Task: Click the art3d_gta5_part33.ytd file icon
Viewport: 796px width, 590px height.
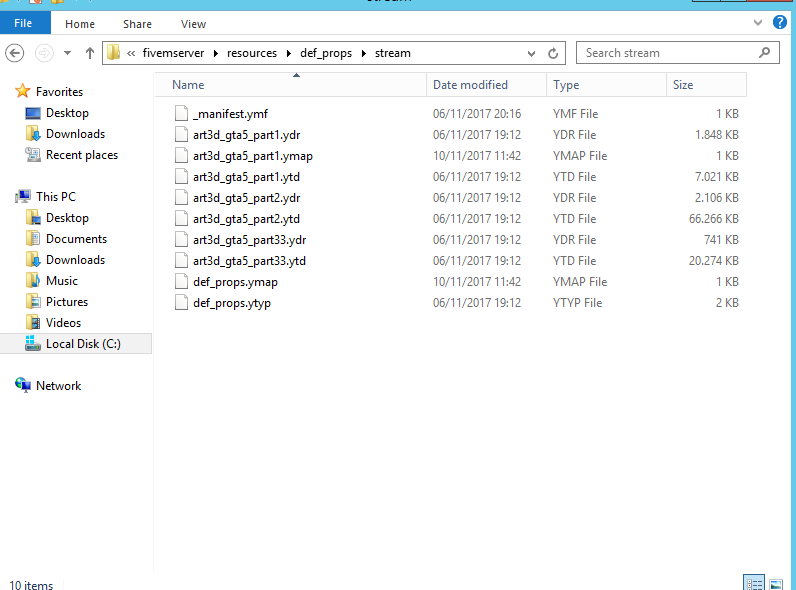Action: pyautogui.click(x=181, y=260)
